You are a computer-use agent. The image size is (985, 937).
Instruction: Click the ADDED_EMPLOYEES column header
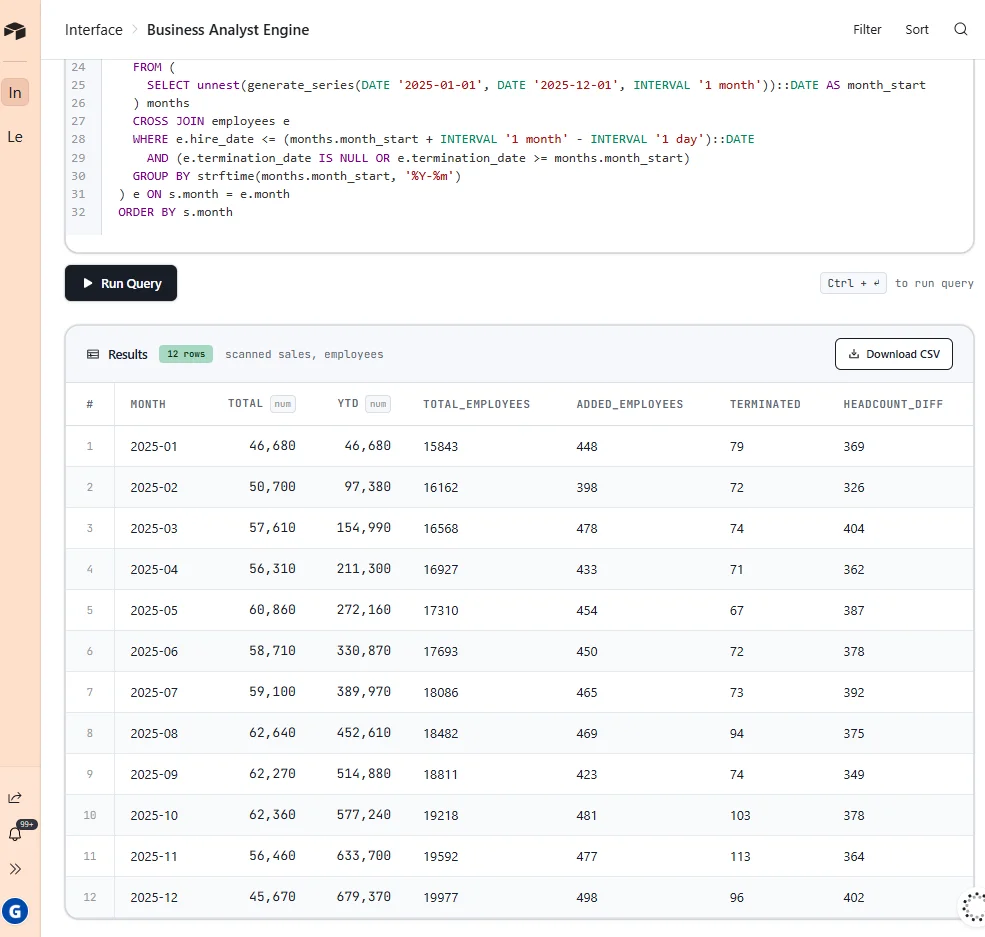(x=629, y=404)
